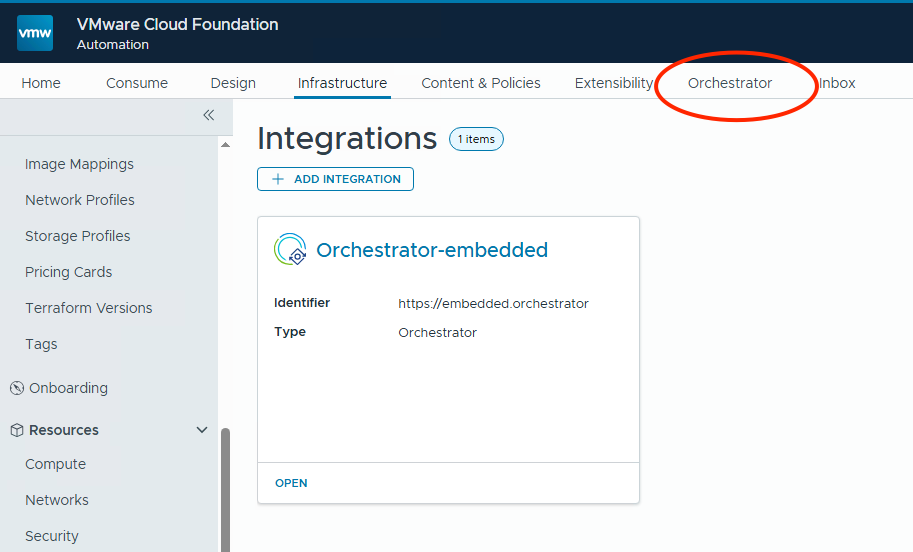Click the VMware vmw logo icon

click(x=35, y=33)
